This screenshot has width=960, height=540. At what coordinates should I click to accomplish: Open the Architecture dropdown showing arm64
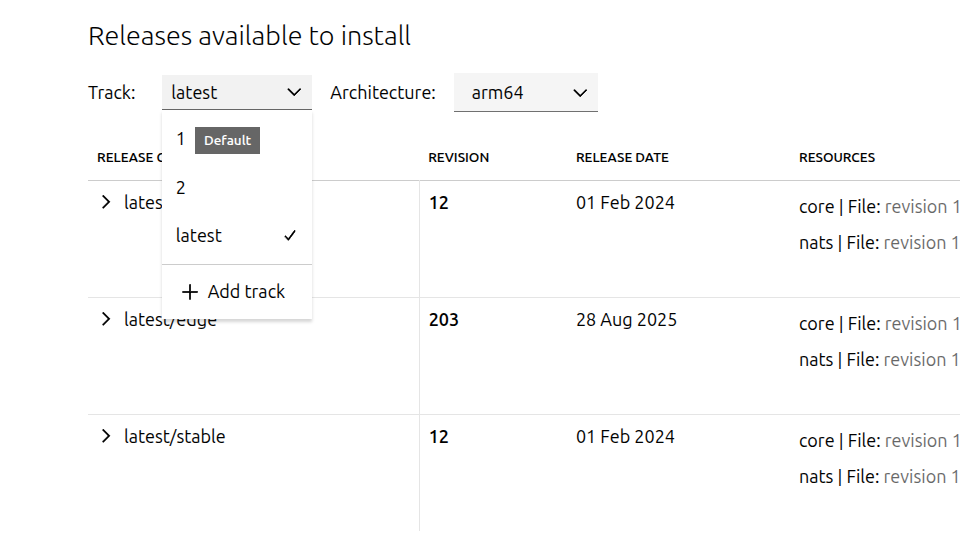tap(525, 93)
